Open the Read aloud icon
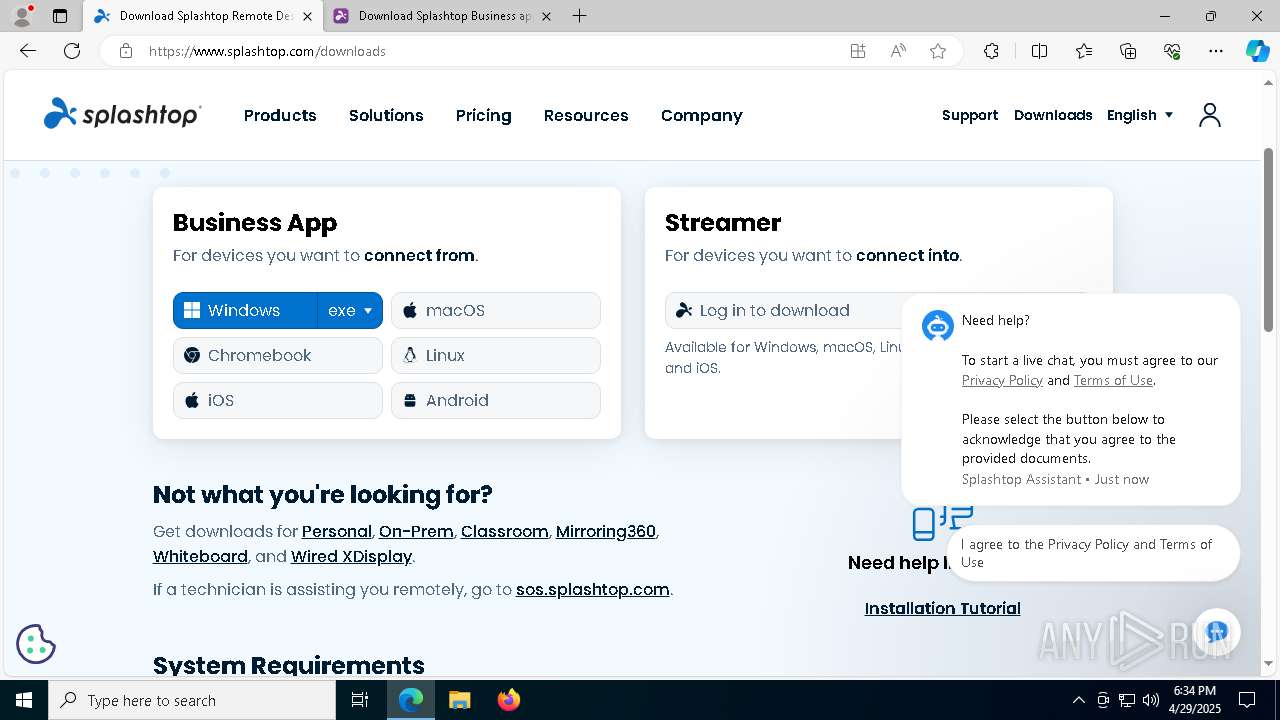1280x720 pixels. point(898,51)
